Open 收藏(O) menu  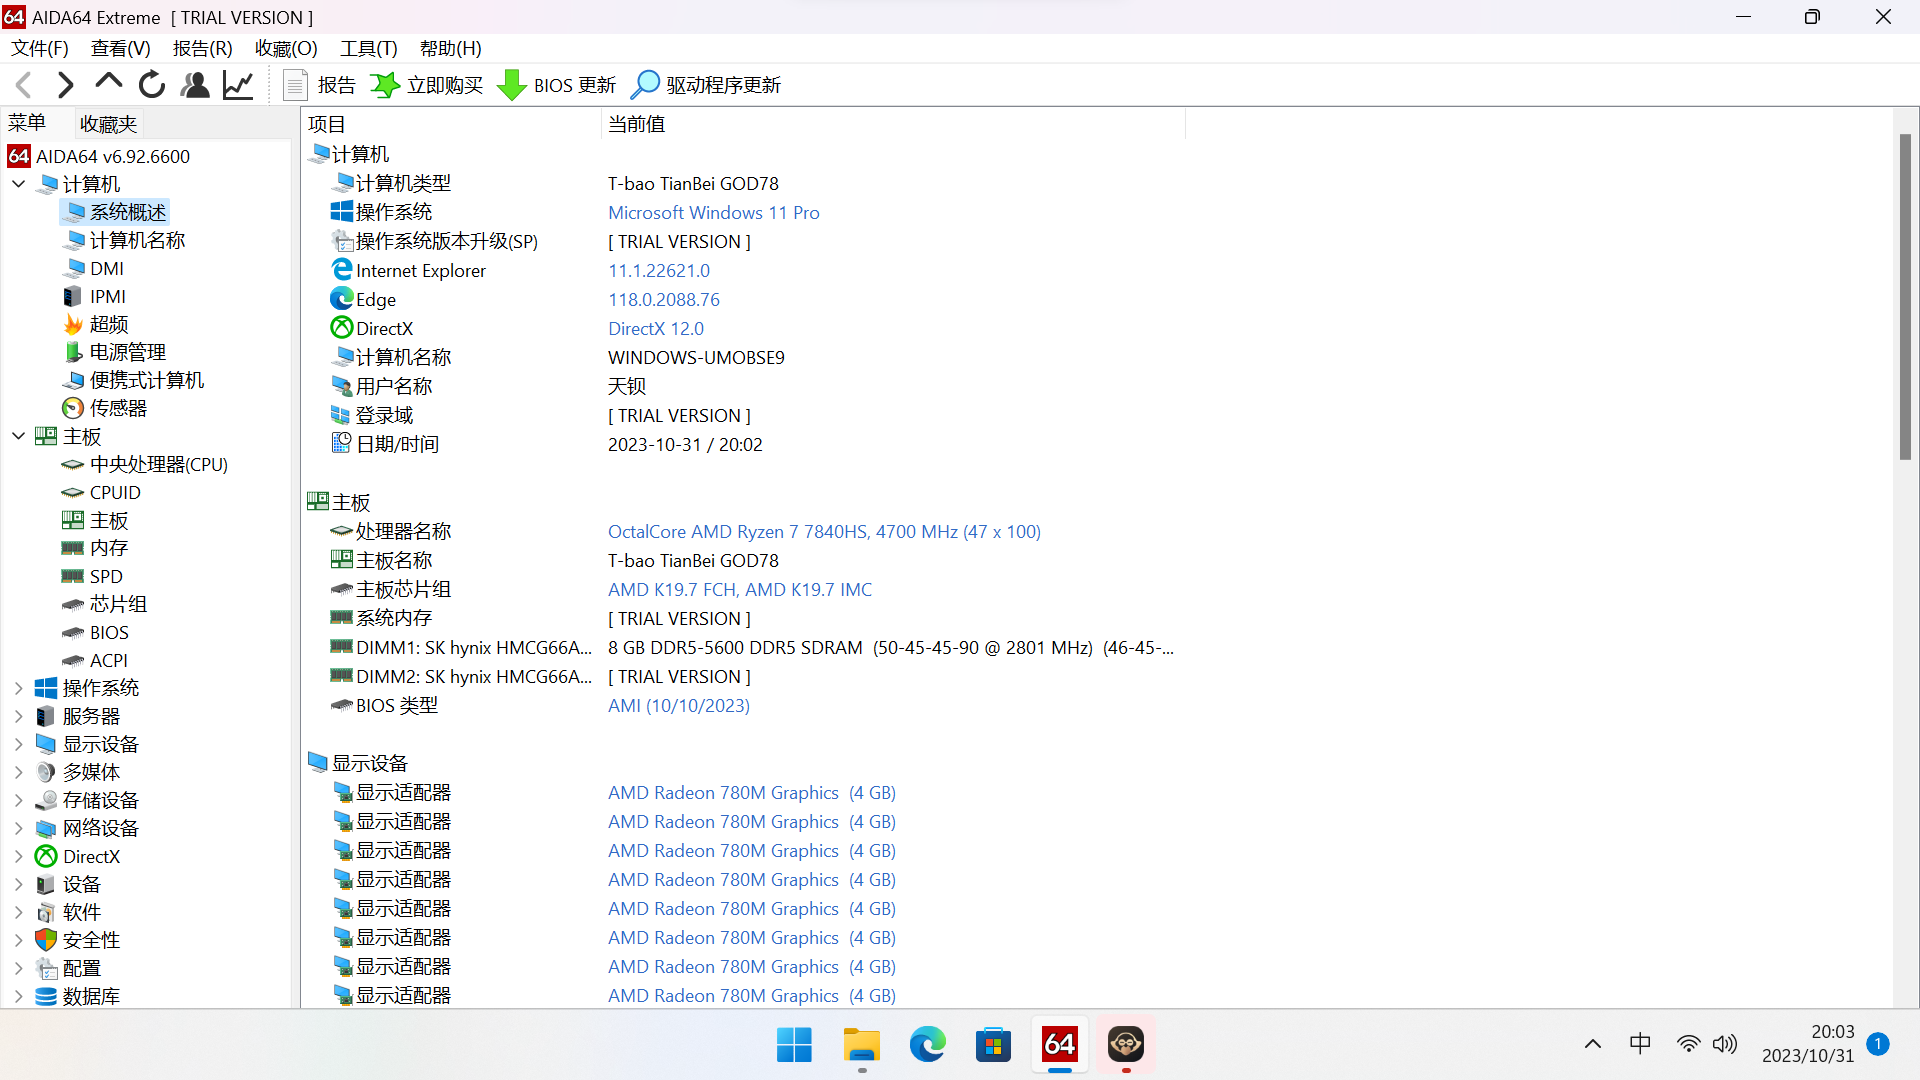[x=286, y=48]
